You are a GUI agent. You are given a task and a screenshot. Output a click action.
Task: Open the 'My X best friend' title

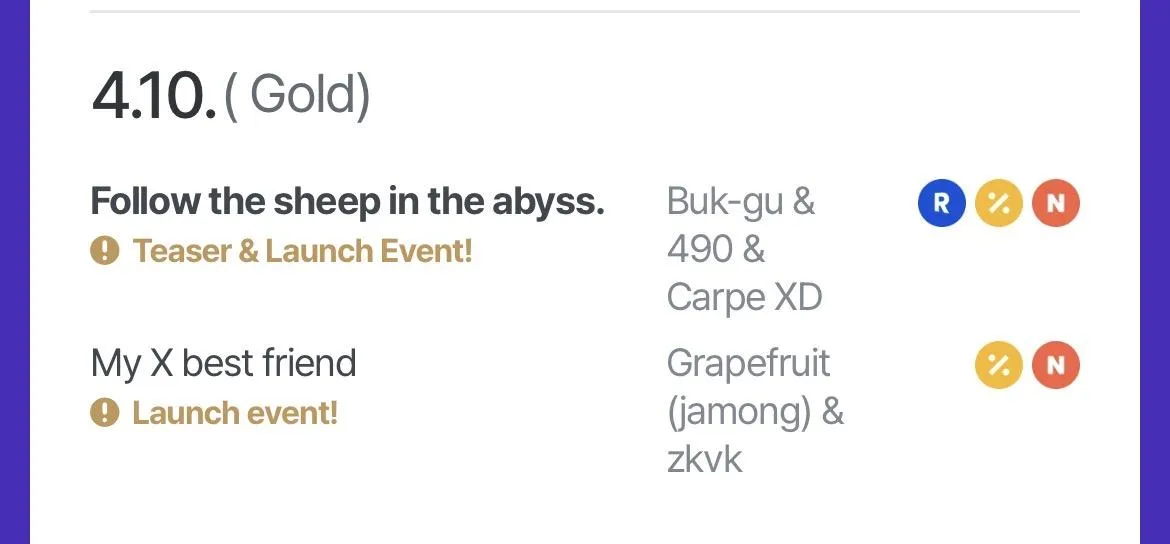tap(223, 363)
